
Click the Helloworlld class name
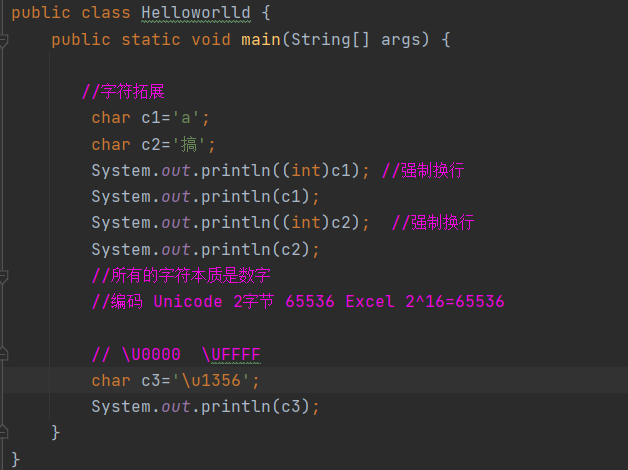(192, 14)
